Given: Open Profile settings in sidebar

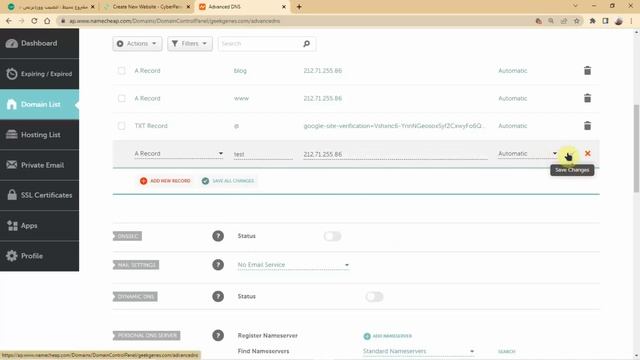Looking at the screenshot, I should 39,256.
